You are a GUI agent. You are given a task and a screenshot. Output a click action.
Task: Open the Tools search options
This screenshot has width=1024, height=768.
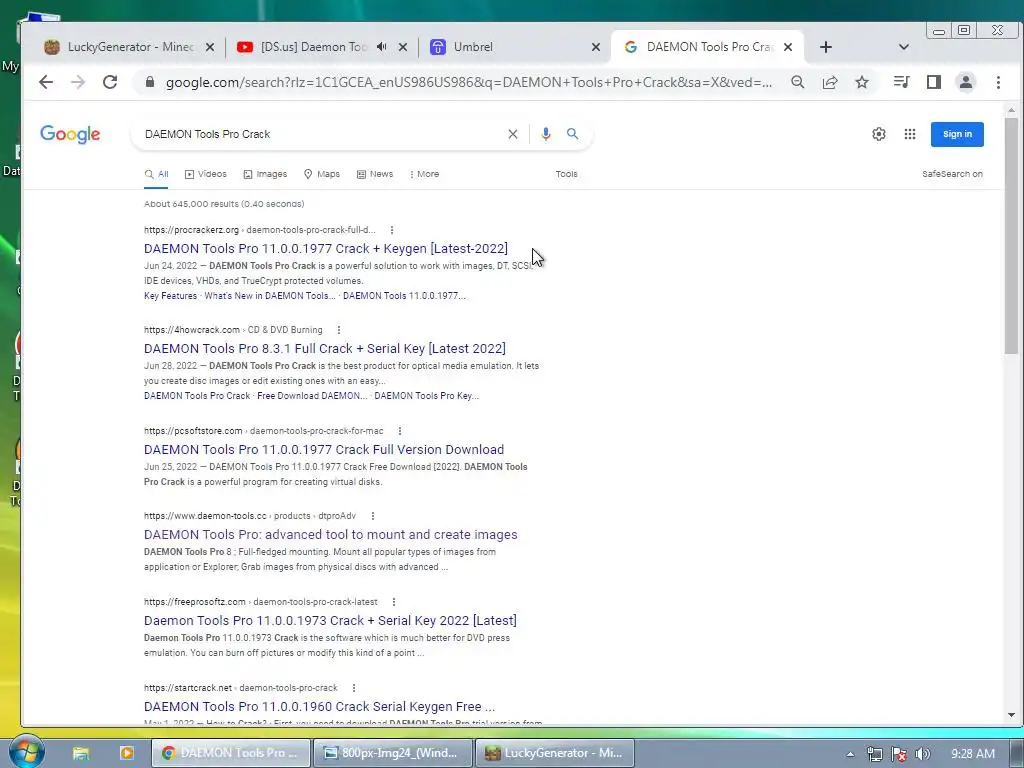coord(566,174)
